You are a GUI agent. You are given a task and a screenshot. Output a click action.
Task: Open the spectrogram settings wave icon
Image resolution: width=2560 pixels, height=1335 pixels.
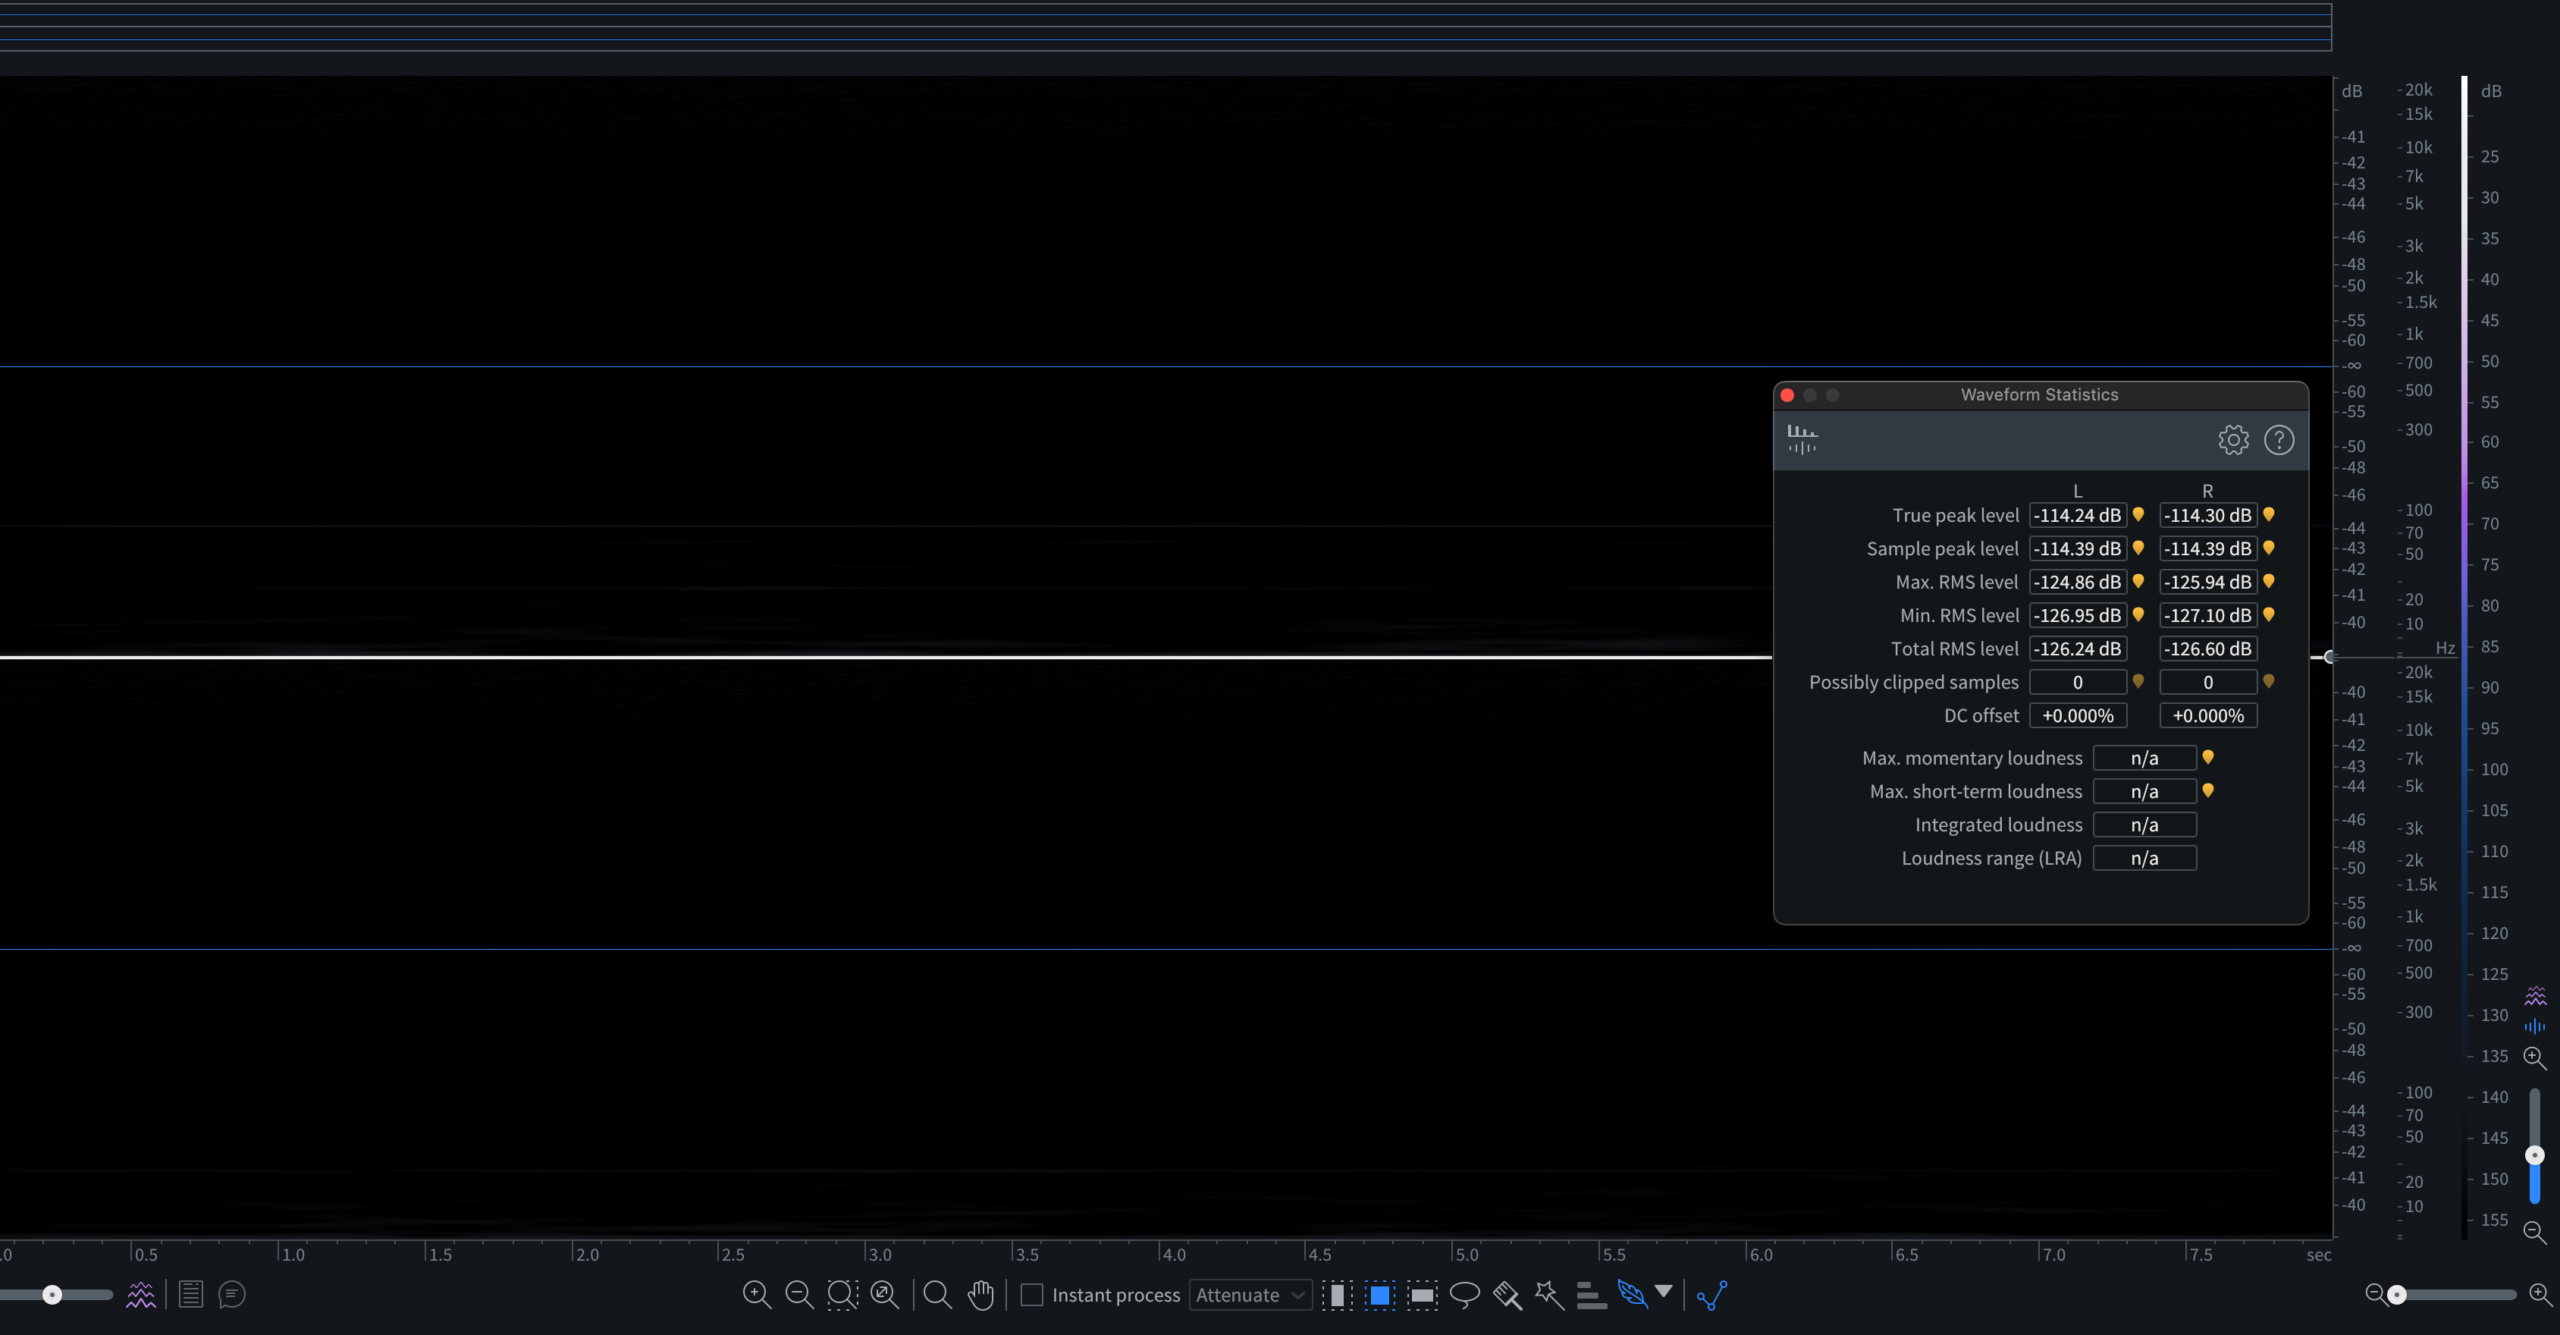click(141, 1295)
